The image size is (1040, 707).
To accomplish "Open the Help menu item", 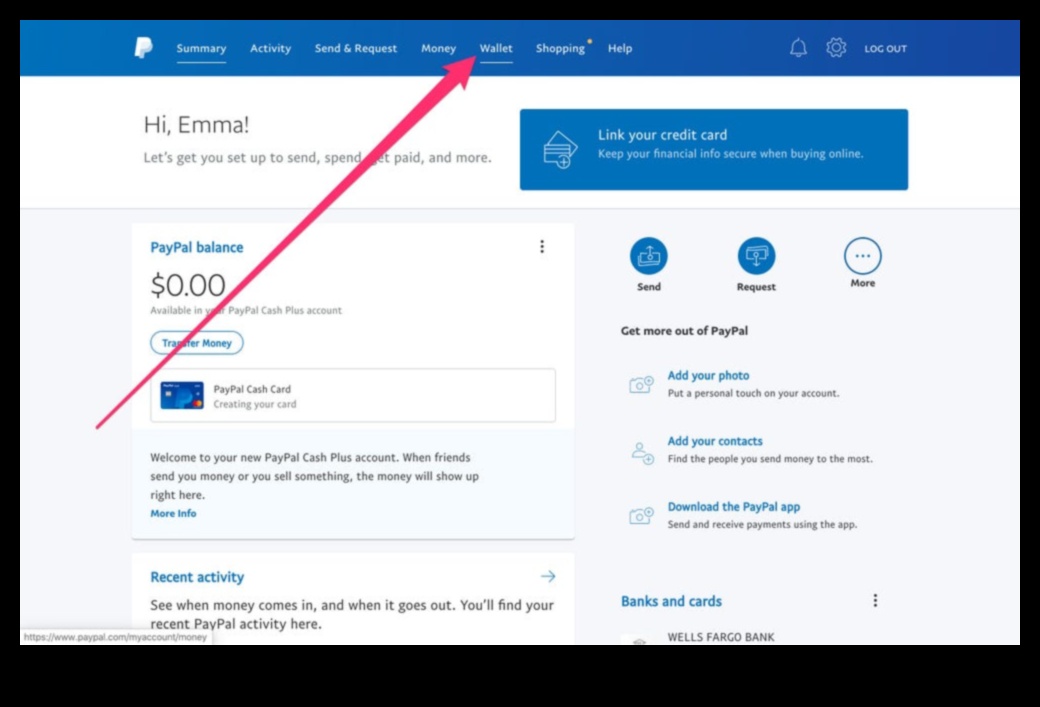I will point(619,48).
